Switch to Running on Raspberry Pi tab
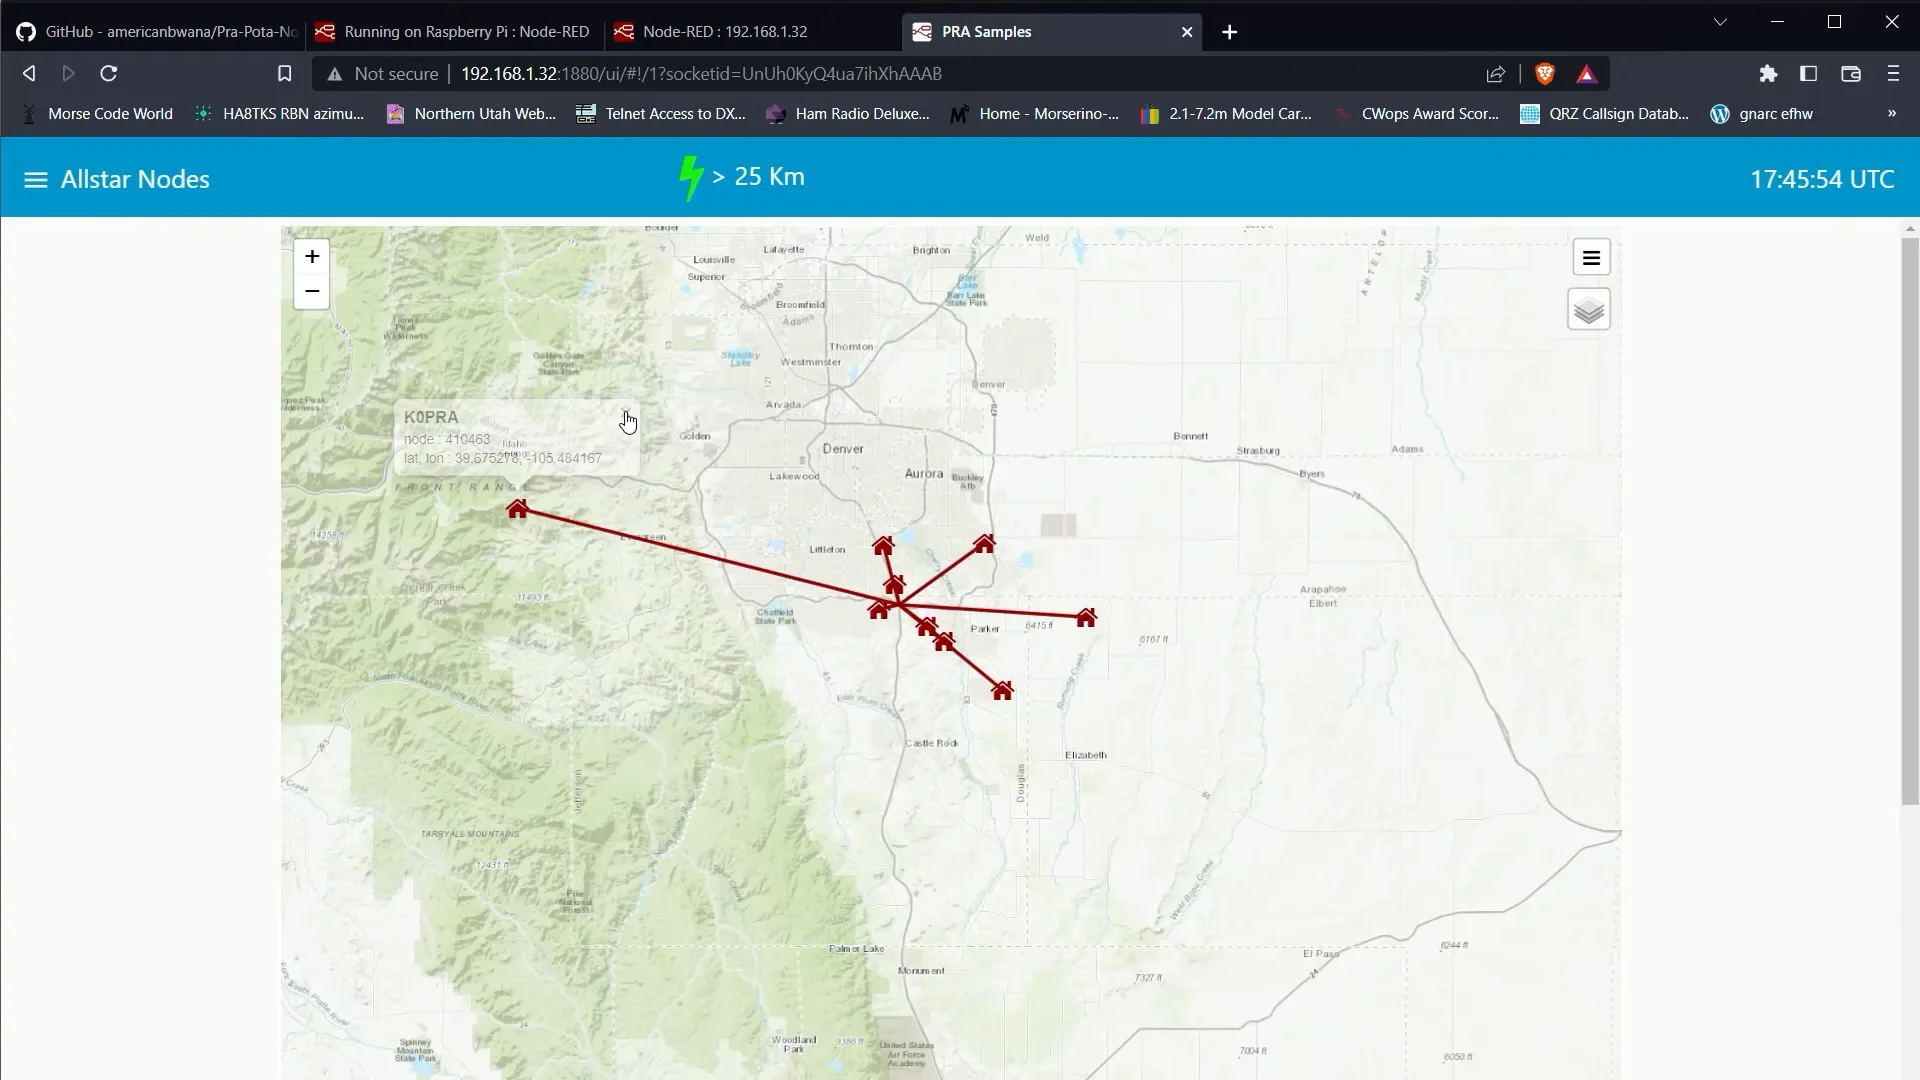Screen dimensions: 1920x1080 tap(455, 32)
